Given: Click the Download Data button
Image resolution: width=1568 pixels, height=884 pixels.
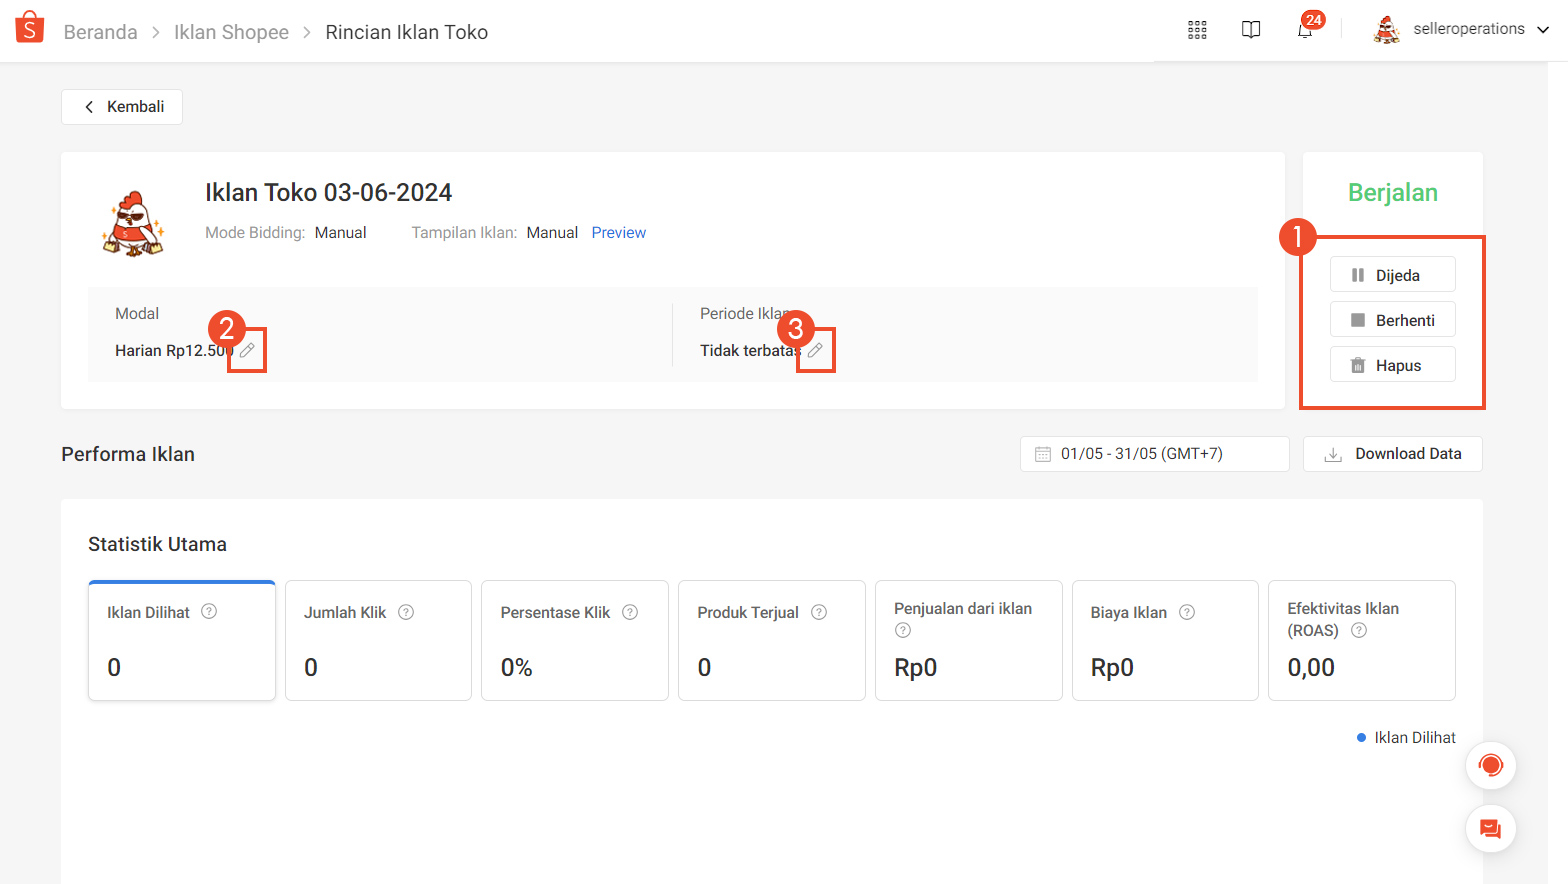Looking at the screenshot, I should tap(1393, 454).
